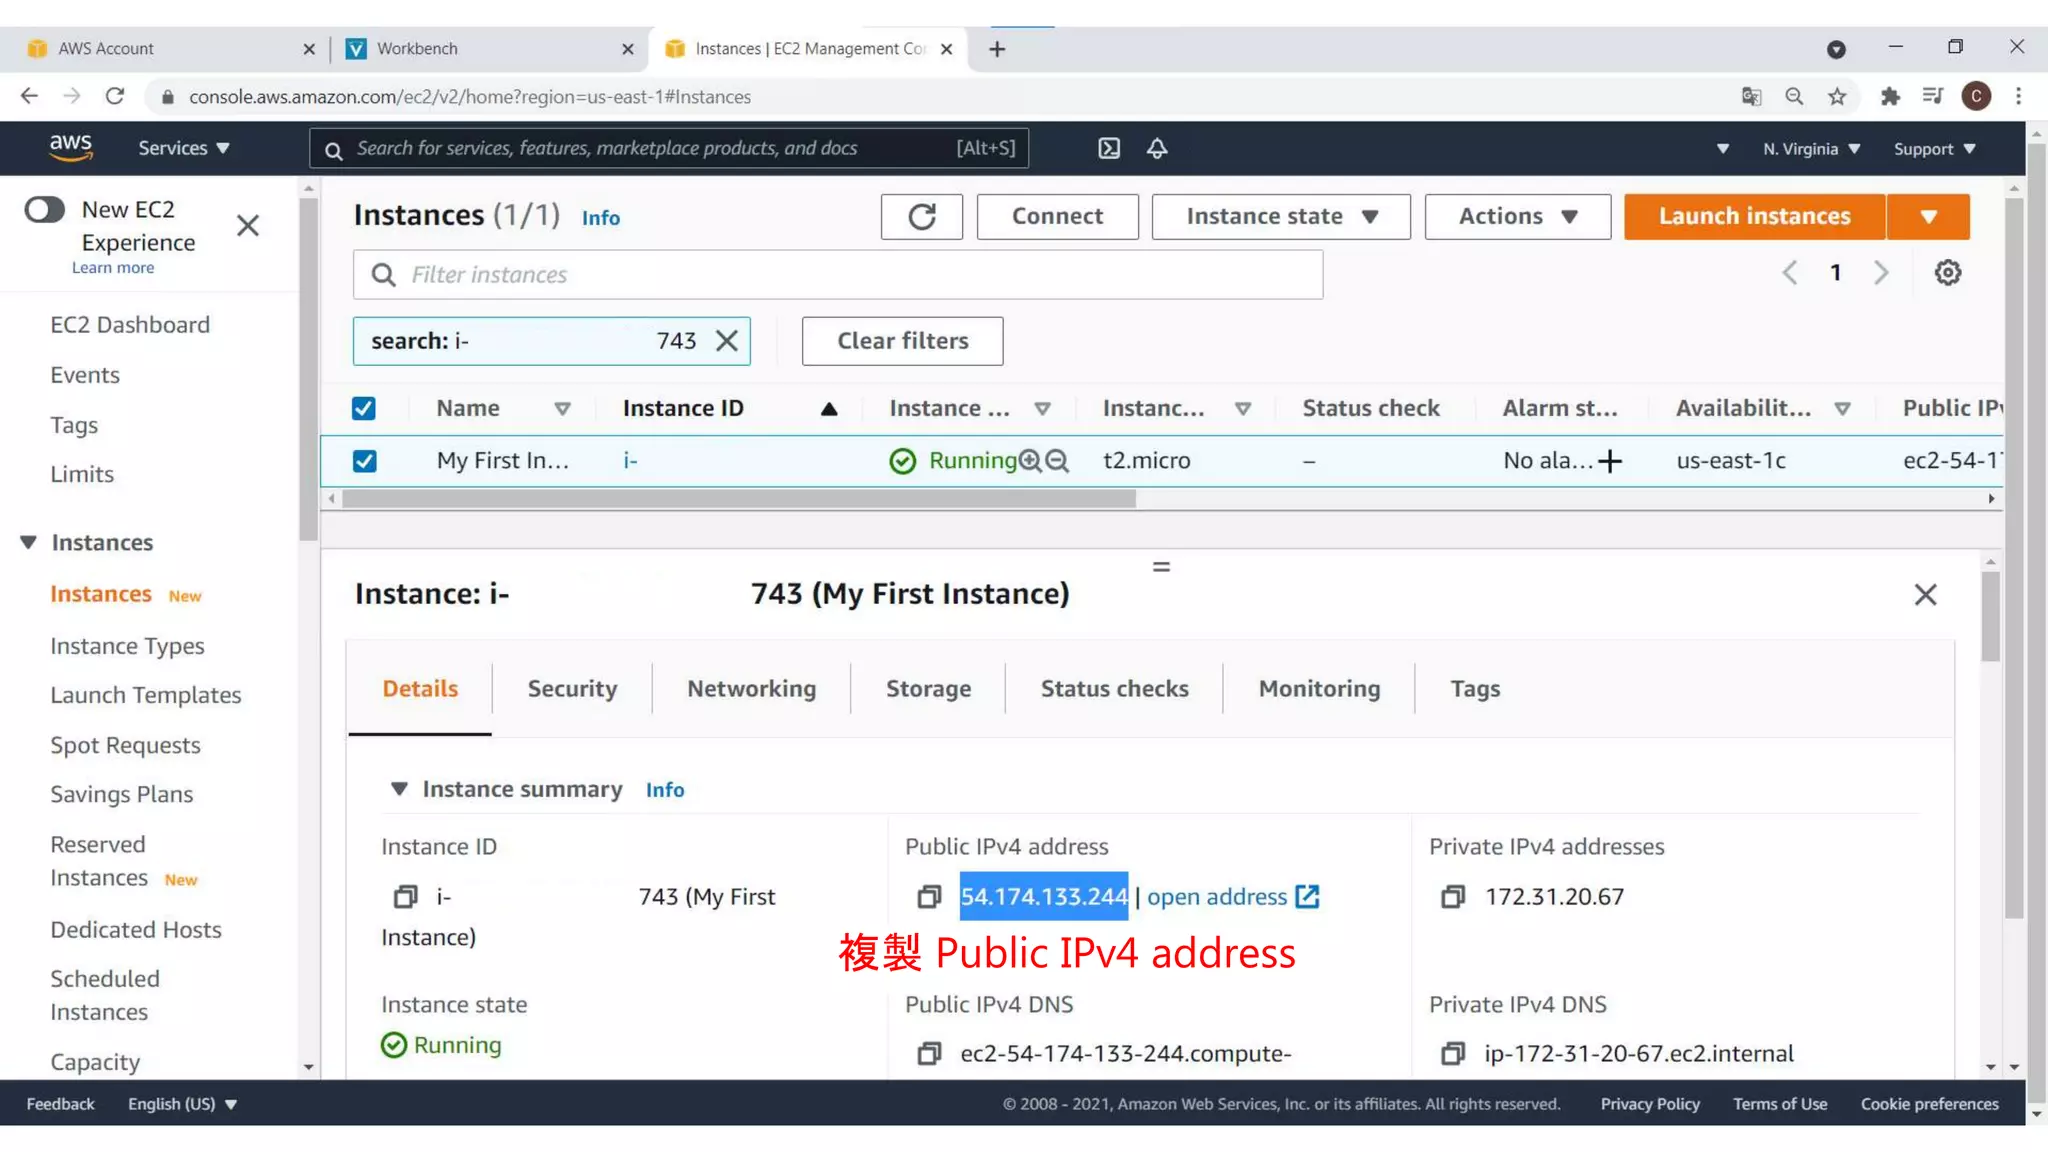Switch to the Workbench browser tab
2048x1152 pixels.
[489, 48]
